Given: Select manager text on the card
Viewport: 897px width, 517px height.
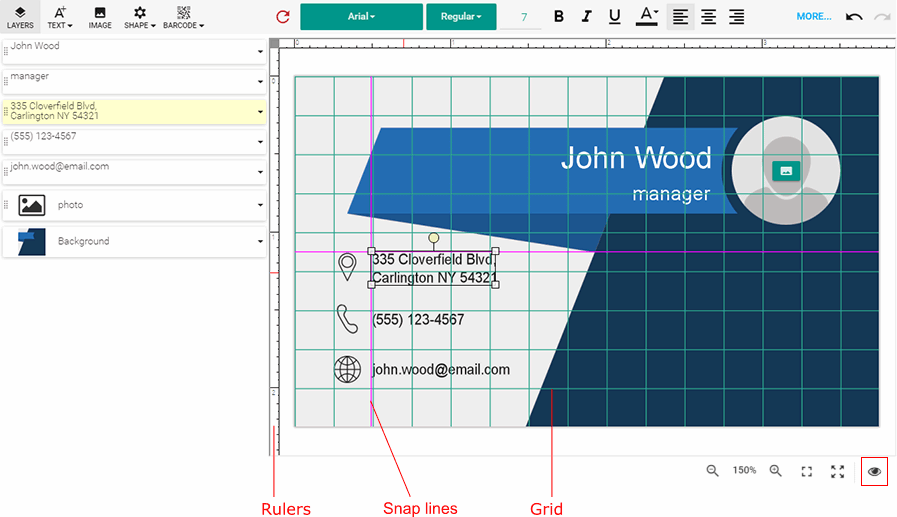Looking at the screenshot, I should (671, 194).
